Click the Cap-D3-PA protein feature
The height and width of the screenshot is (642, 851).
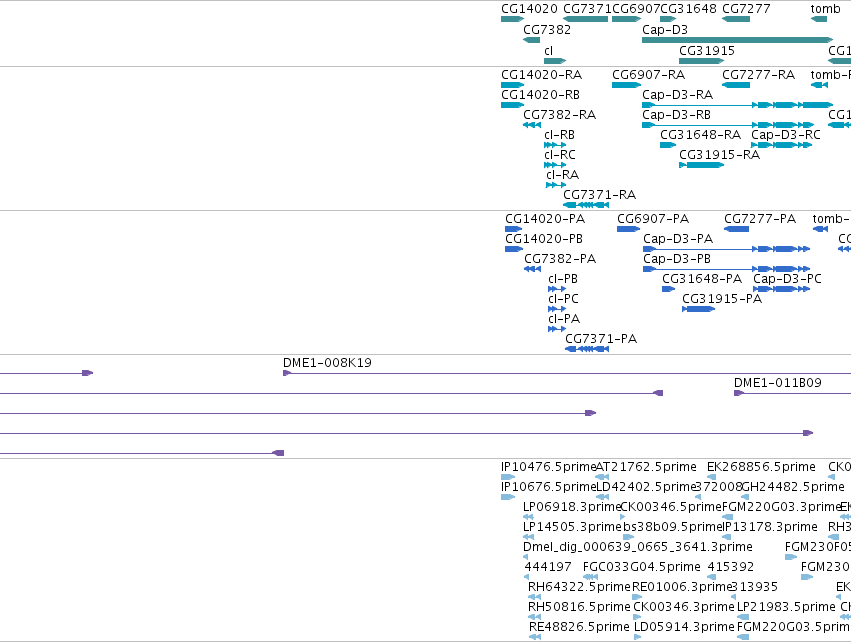[727, 249]
